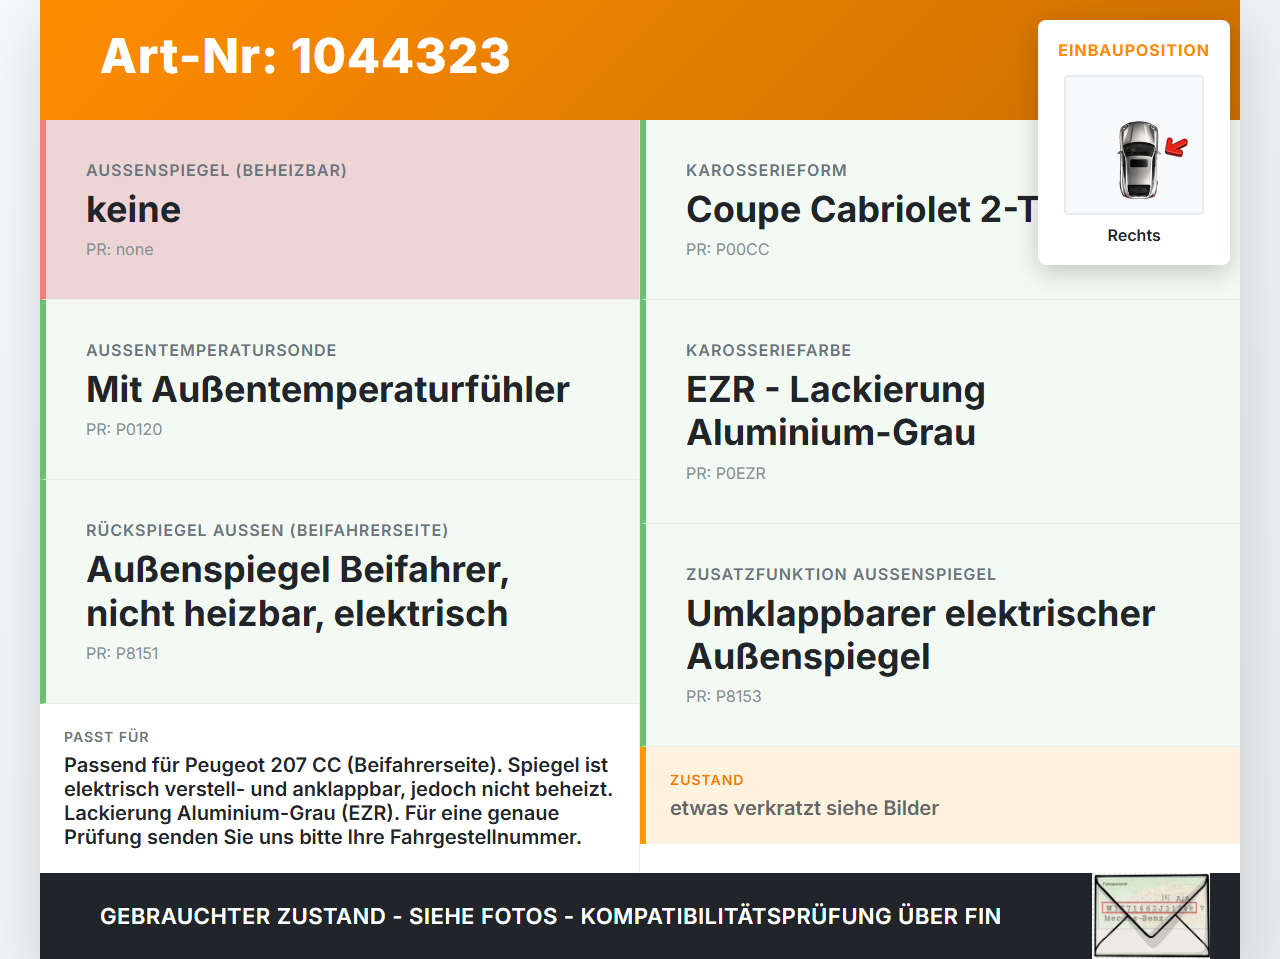1280x959 pixels.
Task: Click the PASST FÜR label
Action: click(106, 737)
